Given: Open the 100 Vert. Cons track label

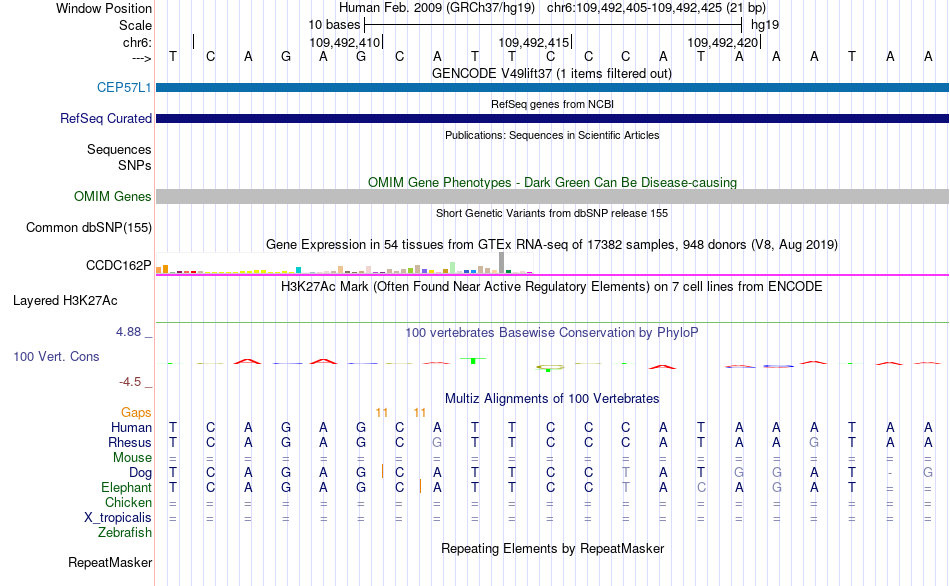Looking at the screenshot, I should tap(56, 356).
